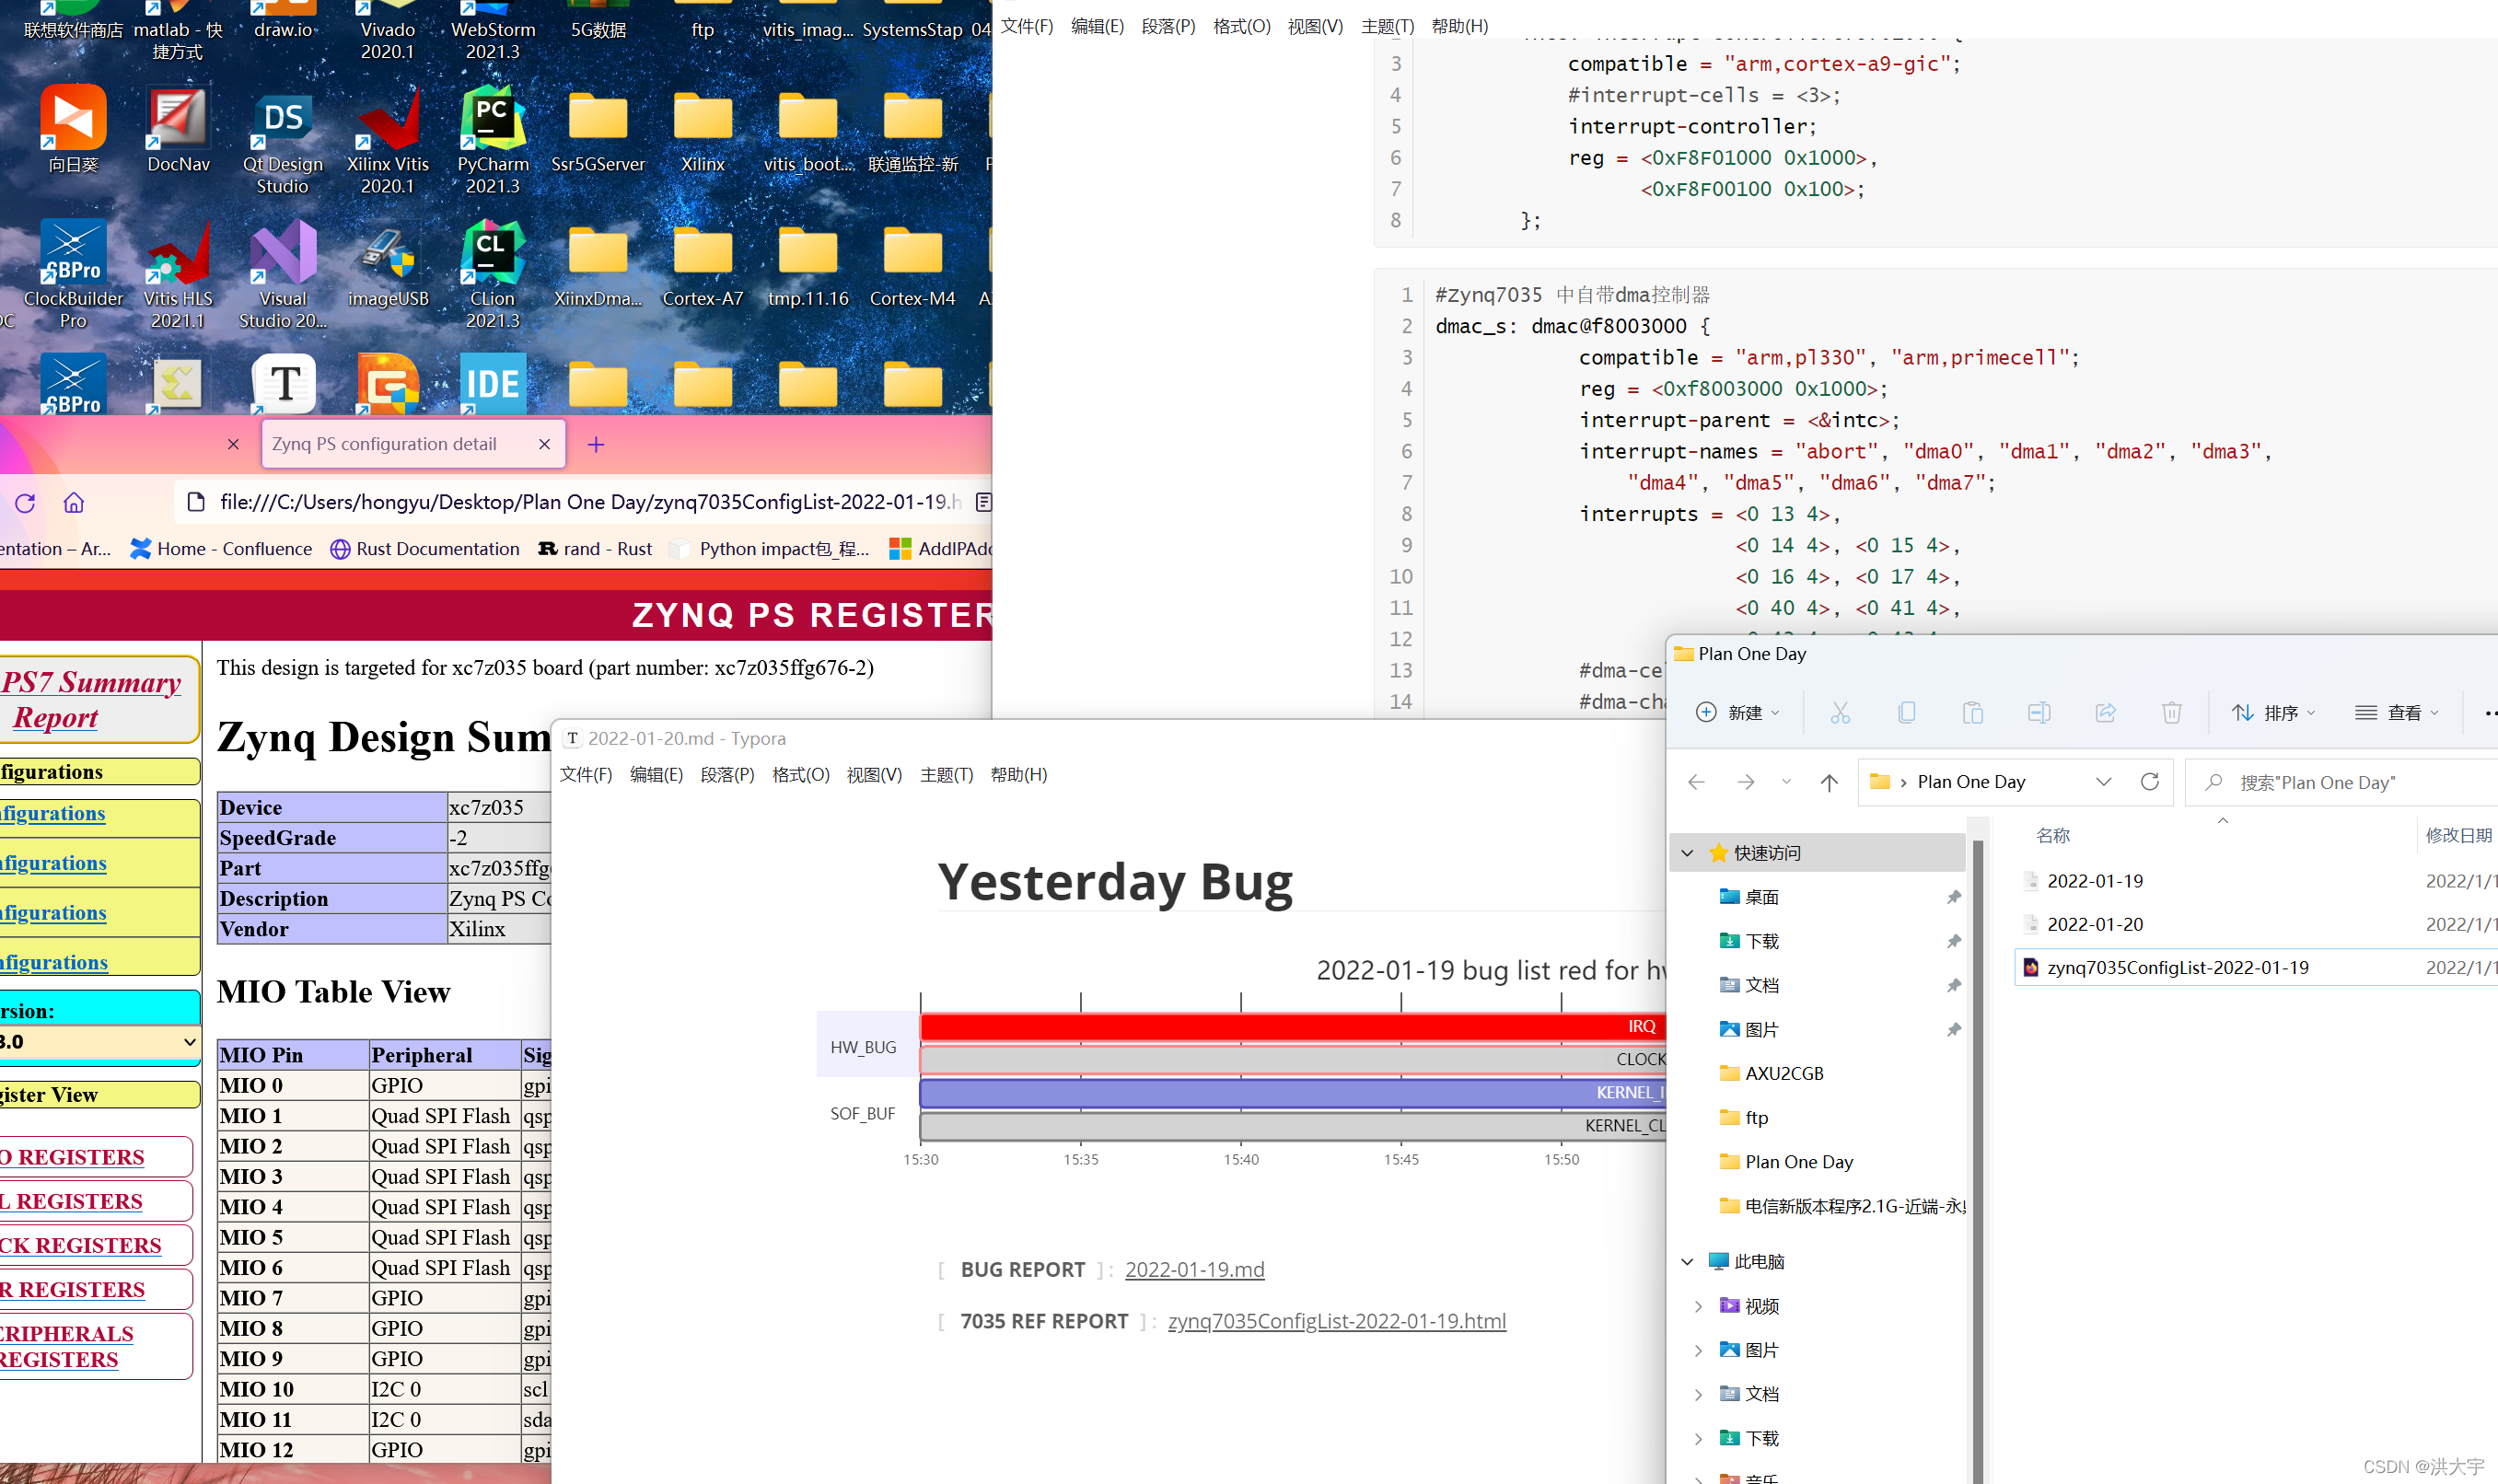Open the rand - Rust bookmark

[x=595, y=549]
